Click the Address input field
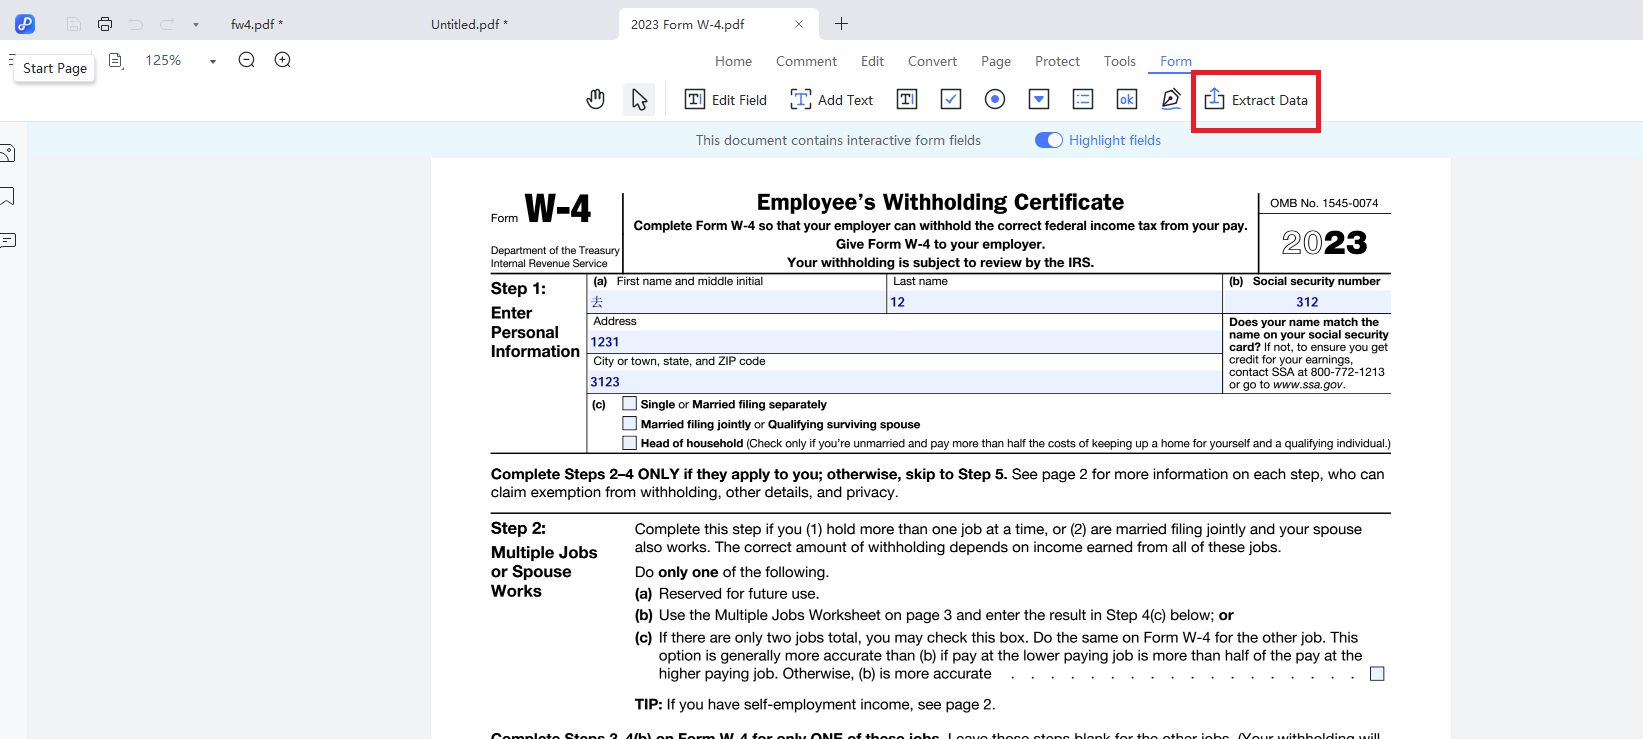 [904, 342]
